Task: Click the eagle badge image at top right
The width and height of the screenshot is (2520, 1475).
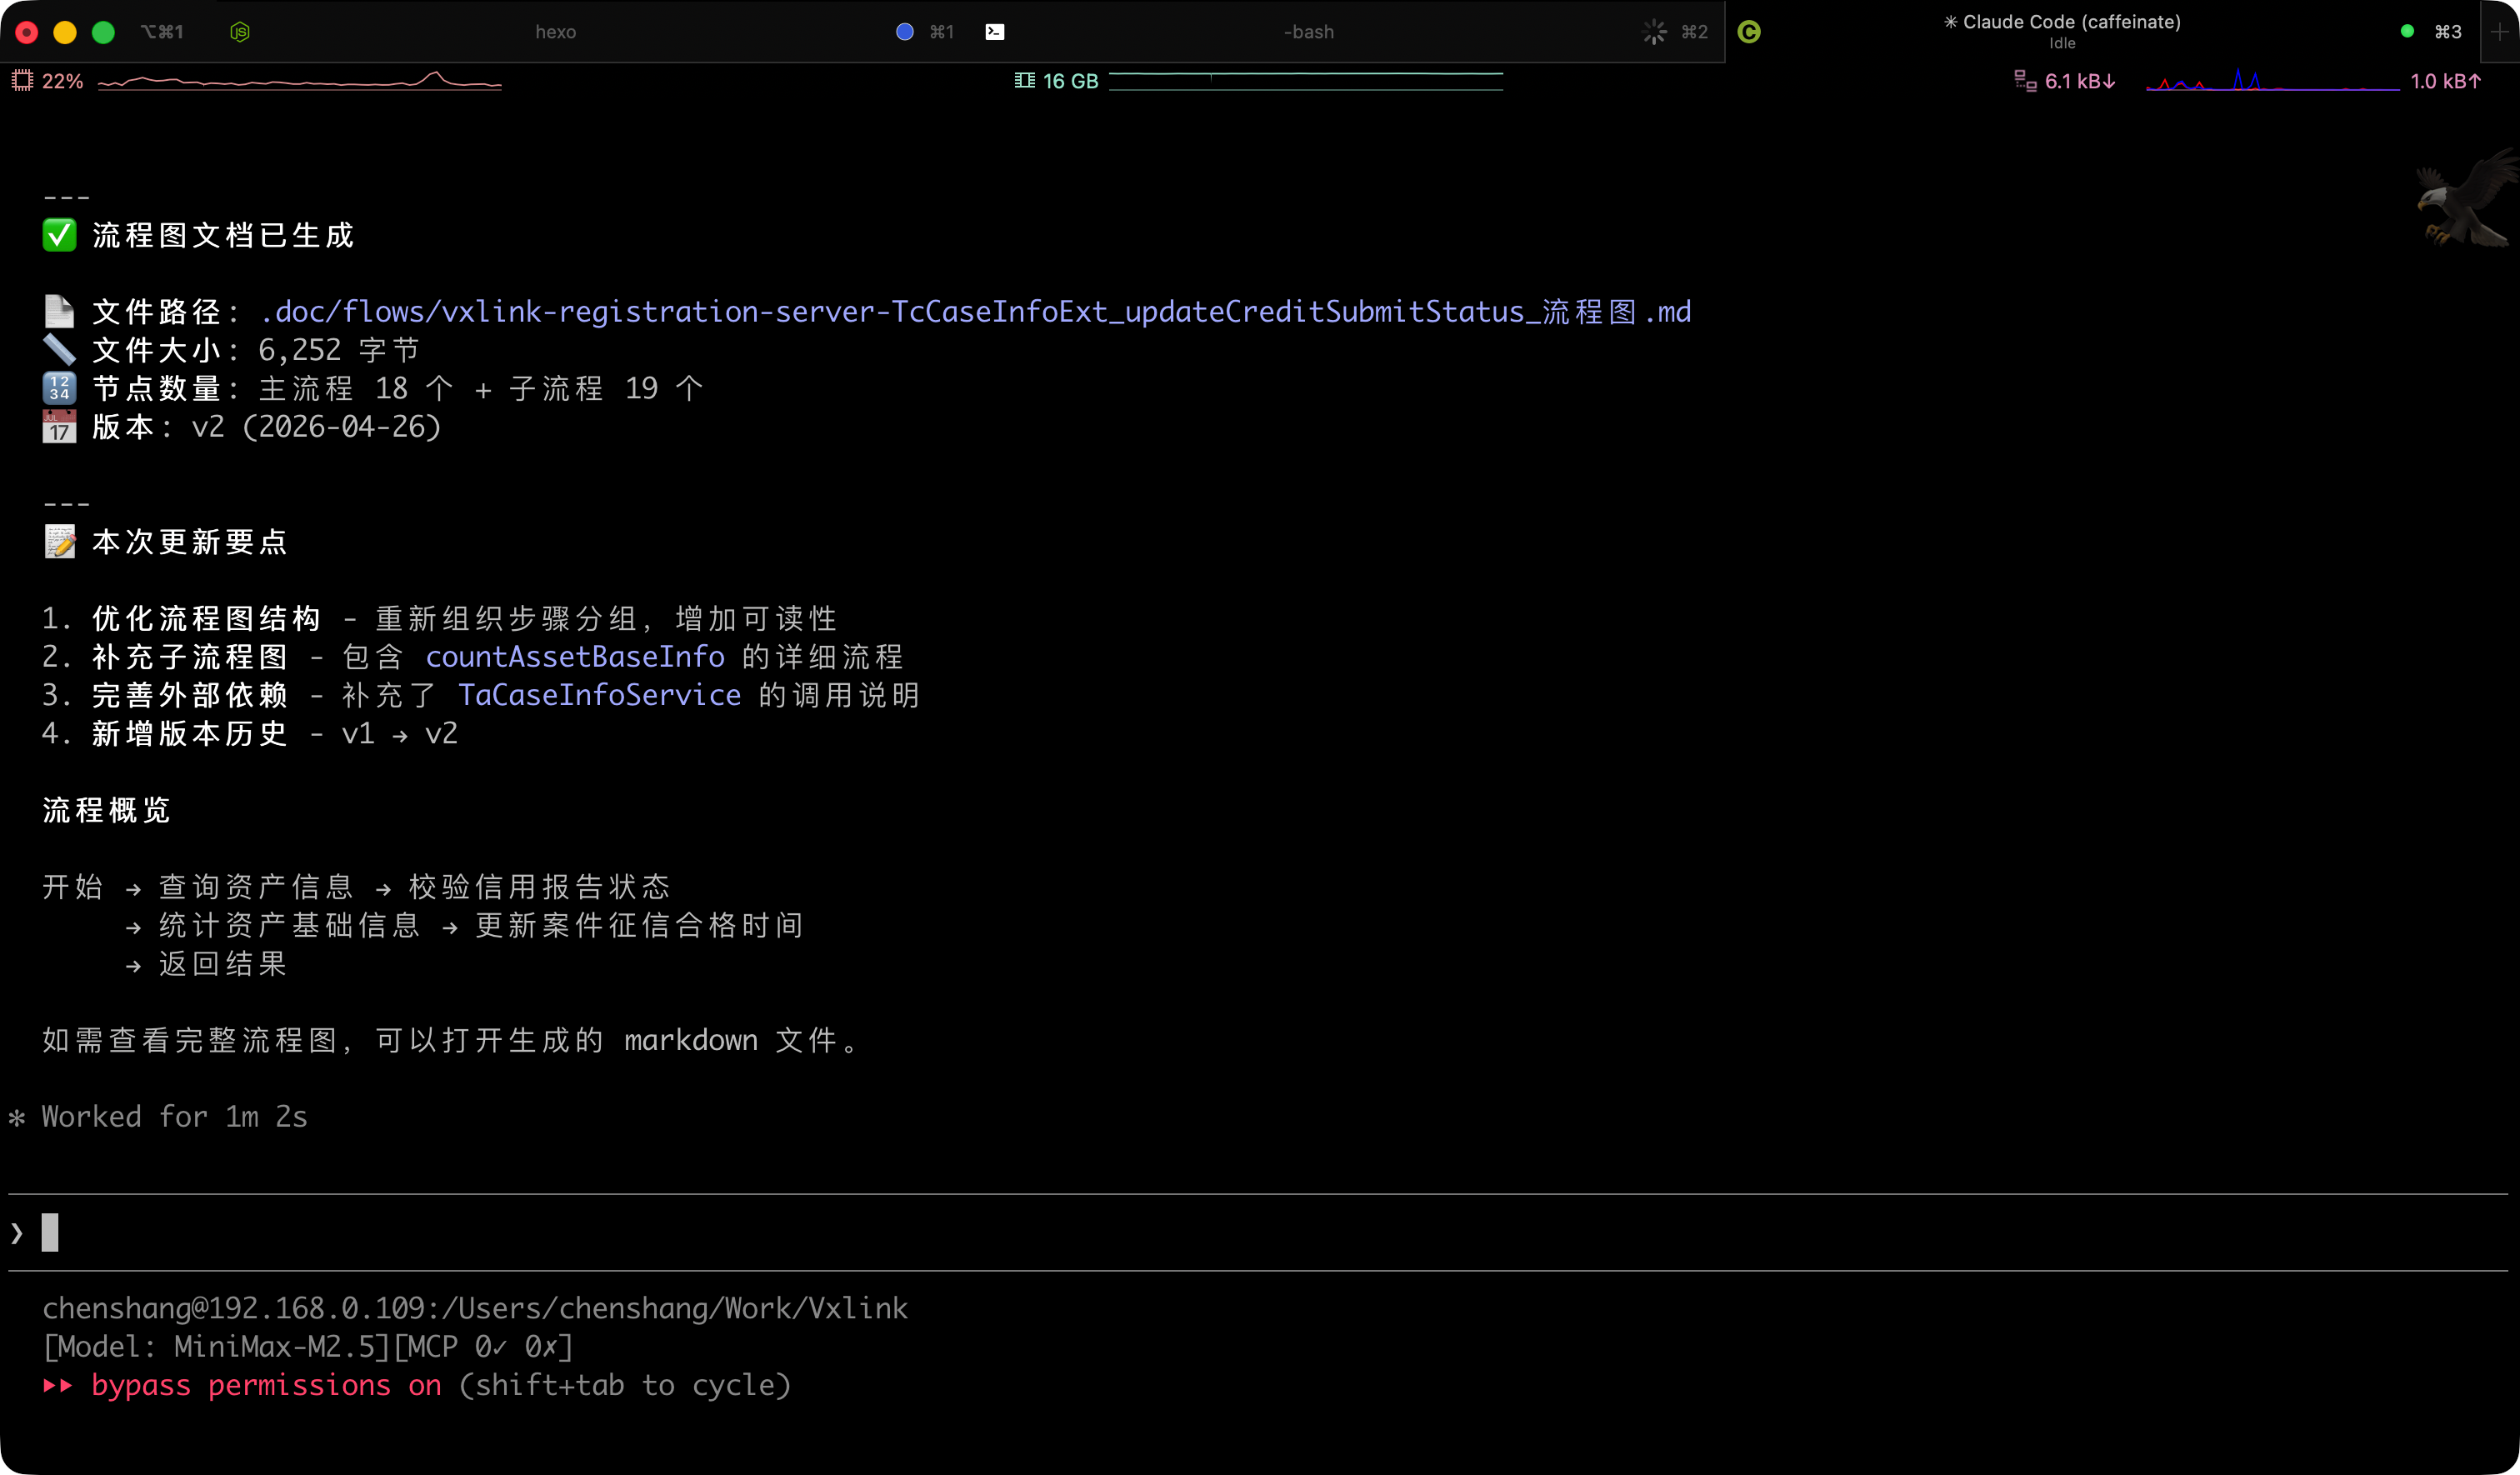Action: 2464,197
